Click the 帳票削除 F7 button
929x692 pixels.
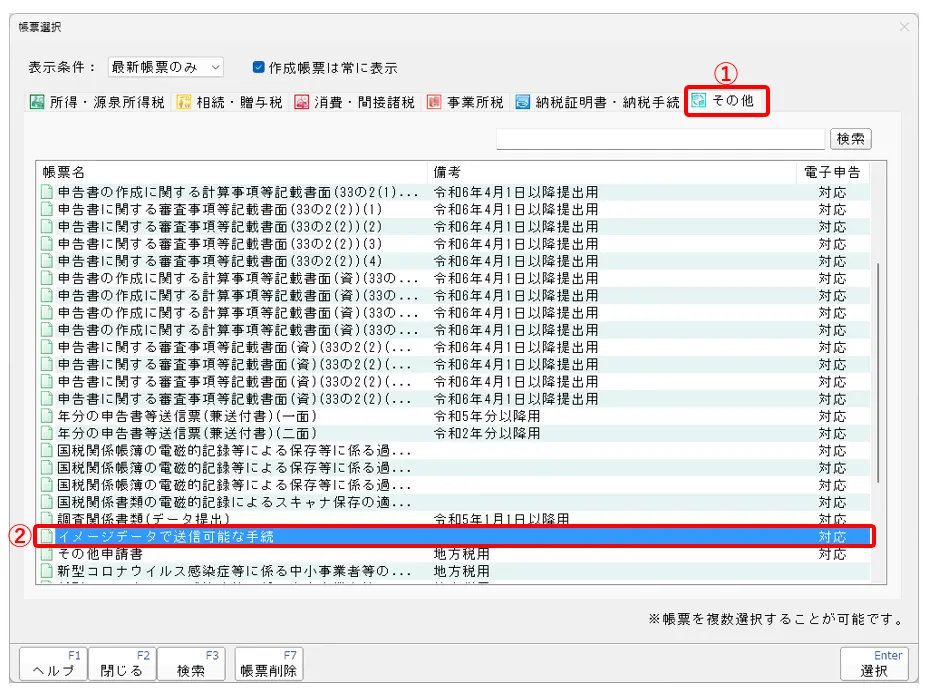coord(269,663)
